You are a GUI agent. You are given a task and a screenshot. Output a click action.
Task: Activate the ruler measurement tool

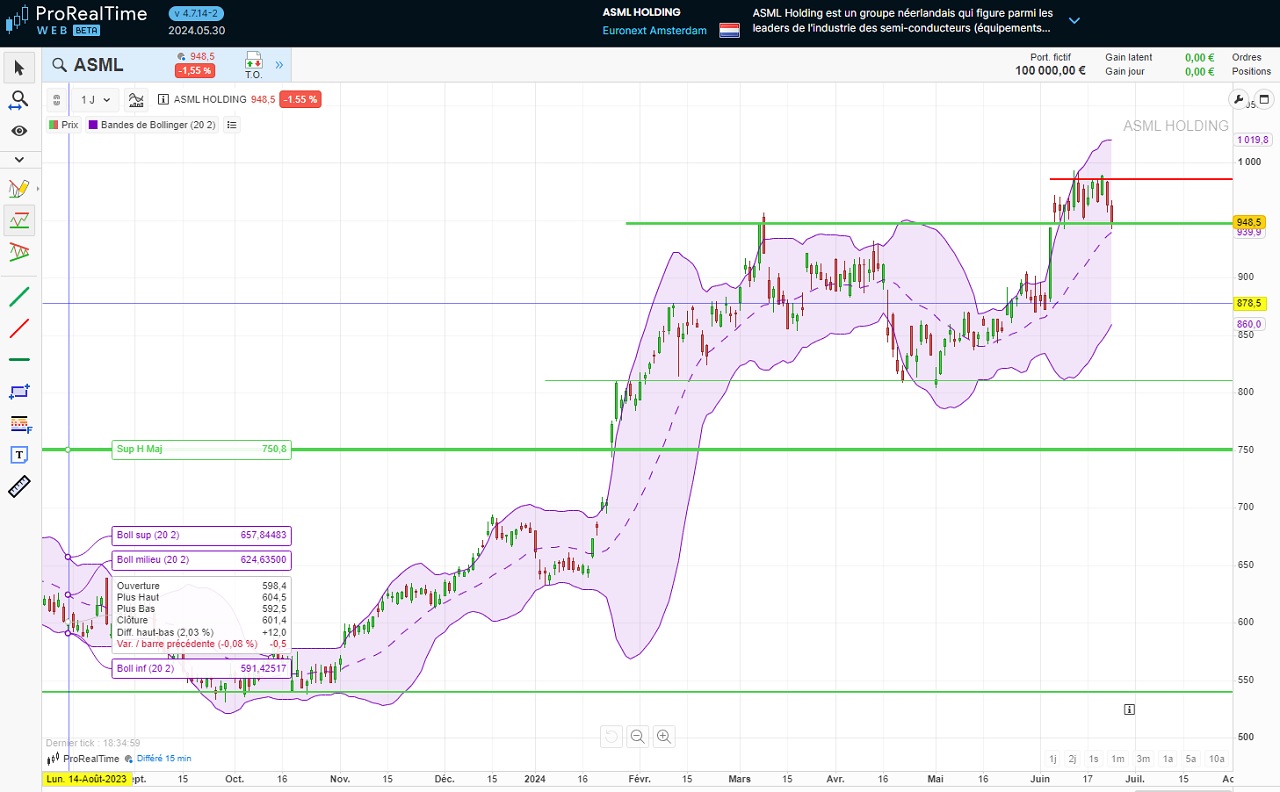(19, 487)
